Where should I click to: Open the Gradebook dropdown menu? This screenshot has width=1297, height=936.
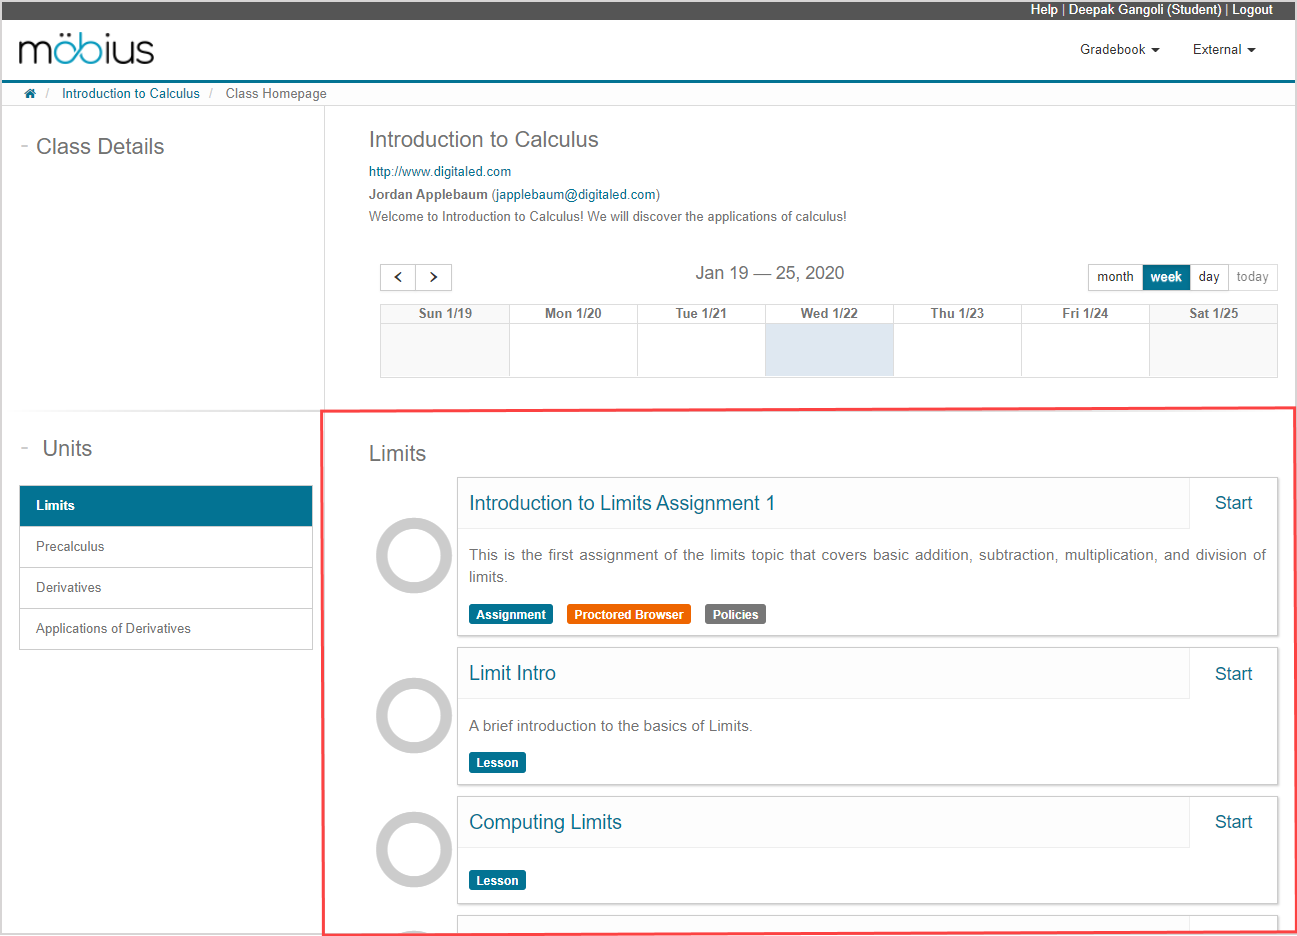click(x=1119, y=50)
